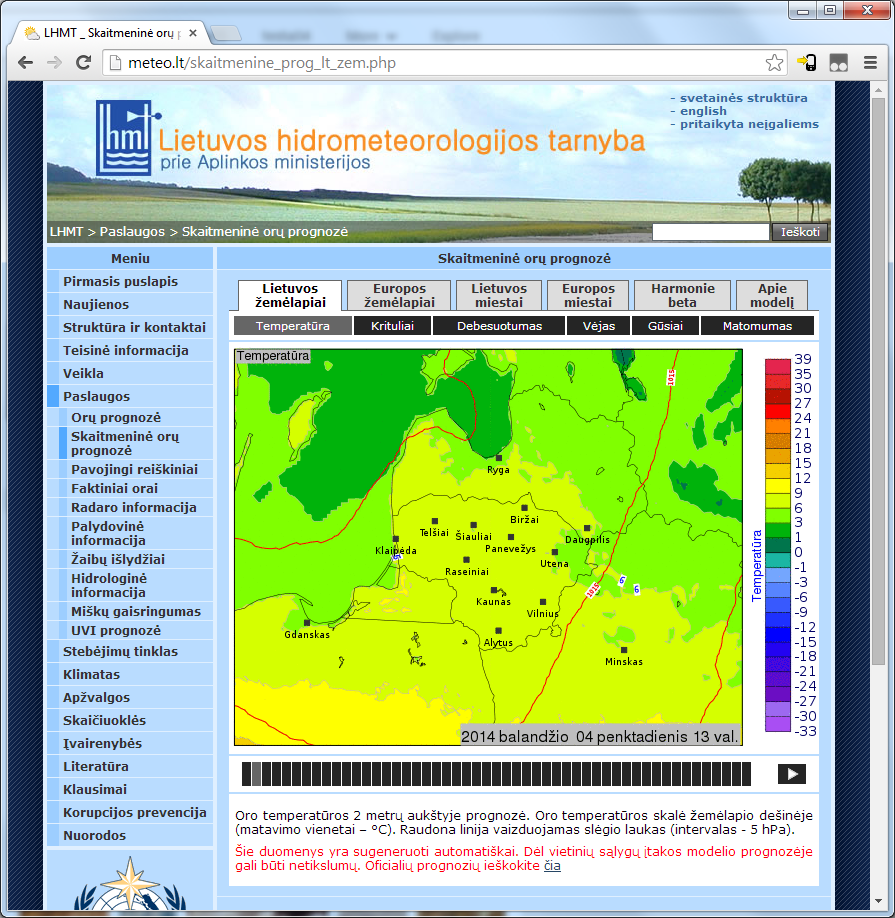Click the page vertical scrollbar thumb

tap(878, 381)
